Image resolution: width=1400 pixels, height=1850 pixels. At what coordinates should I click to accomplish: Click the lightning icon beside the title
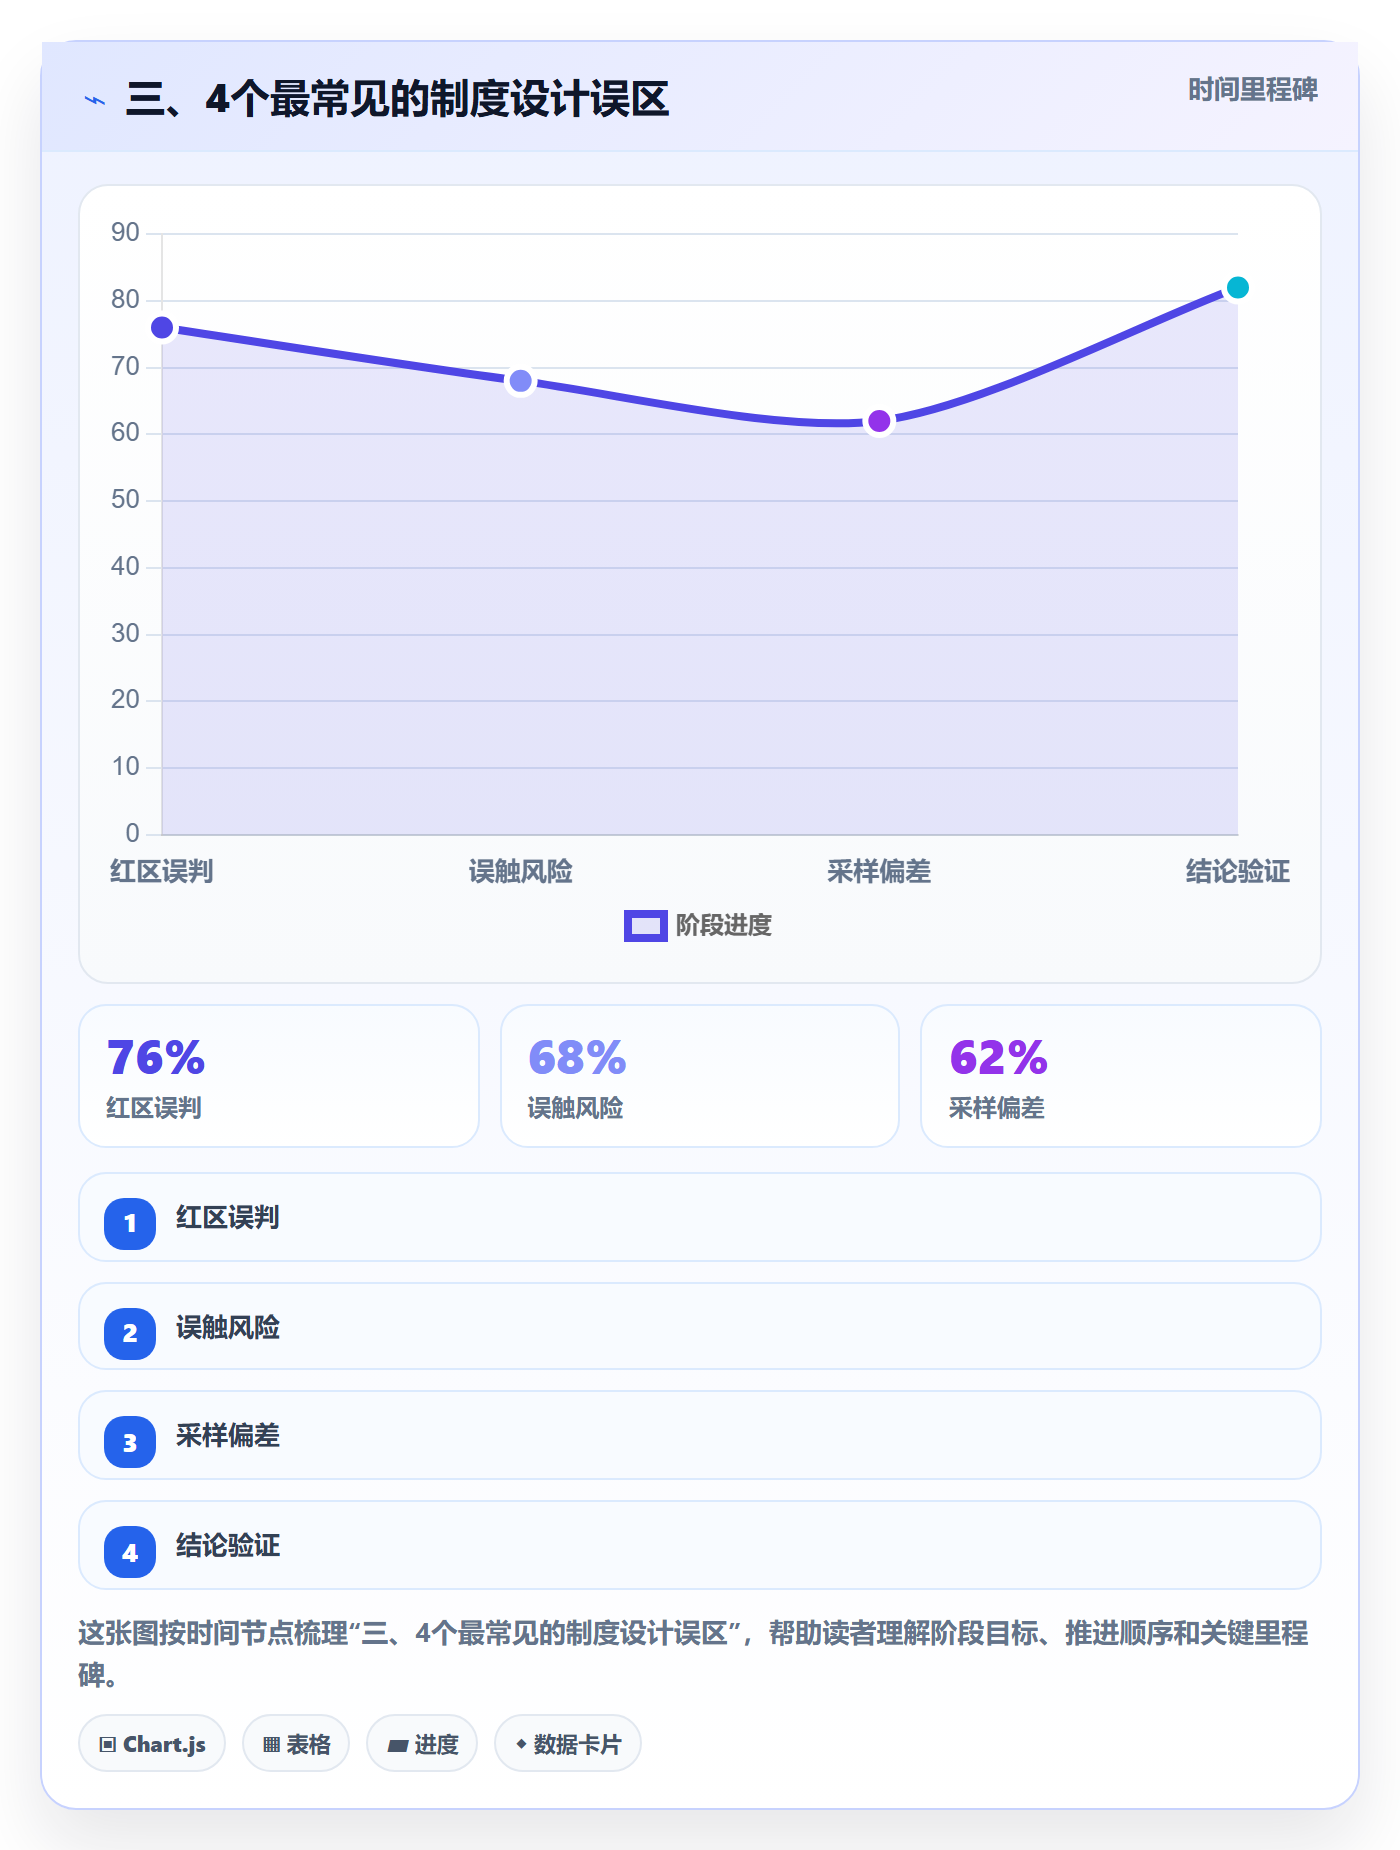point(95,100)
